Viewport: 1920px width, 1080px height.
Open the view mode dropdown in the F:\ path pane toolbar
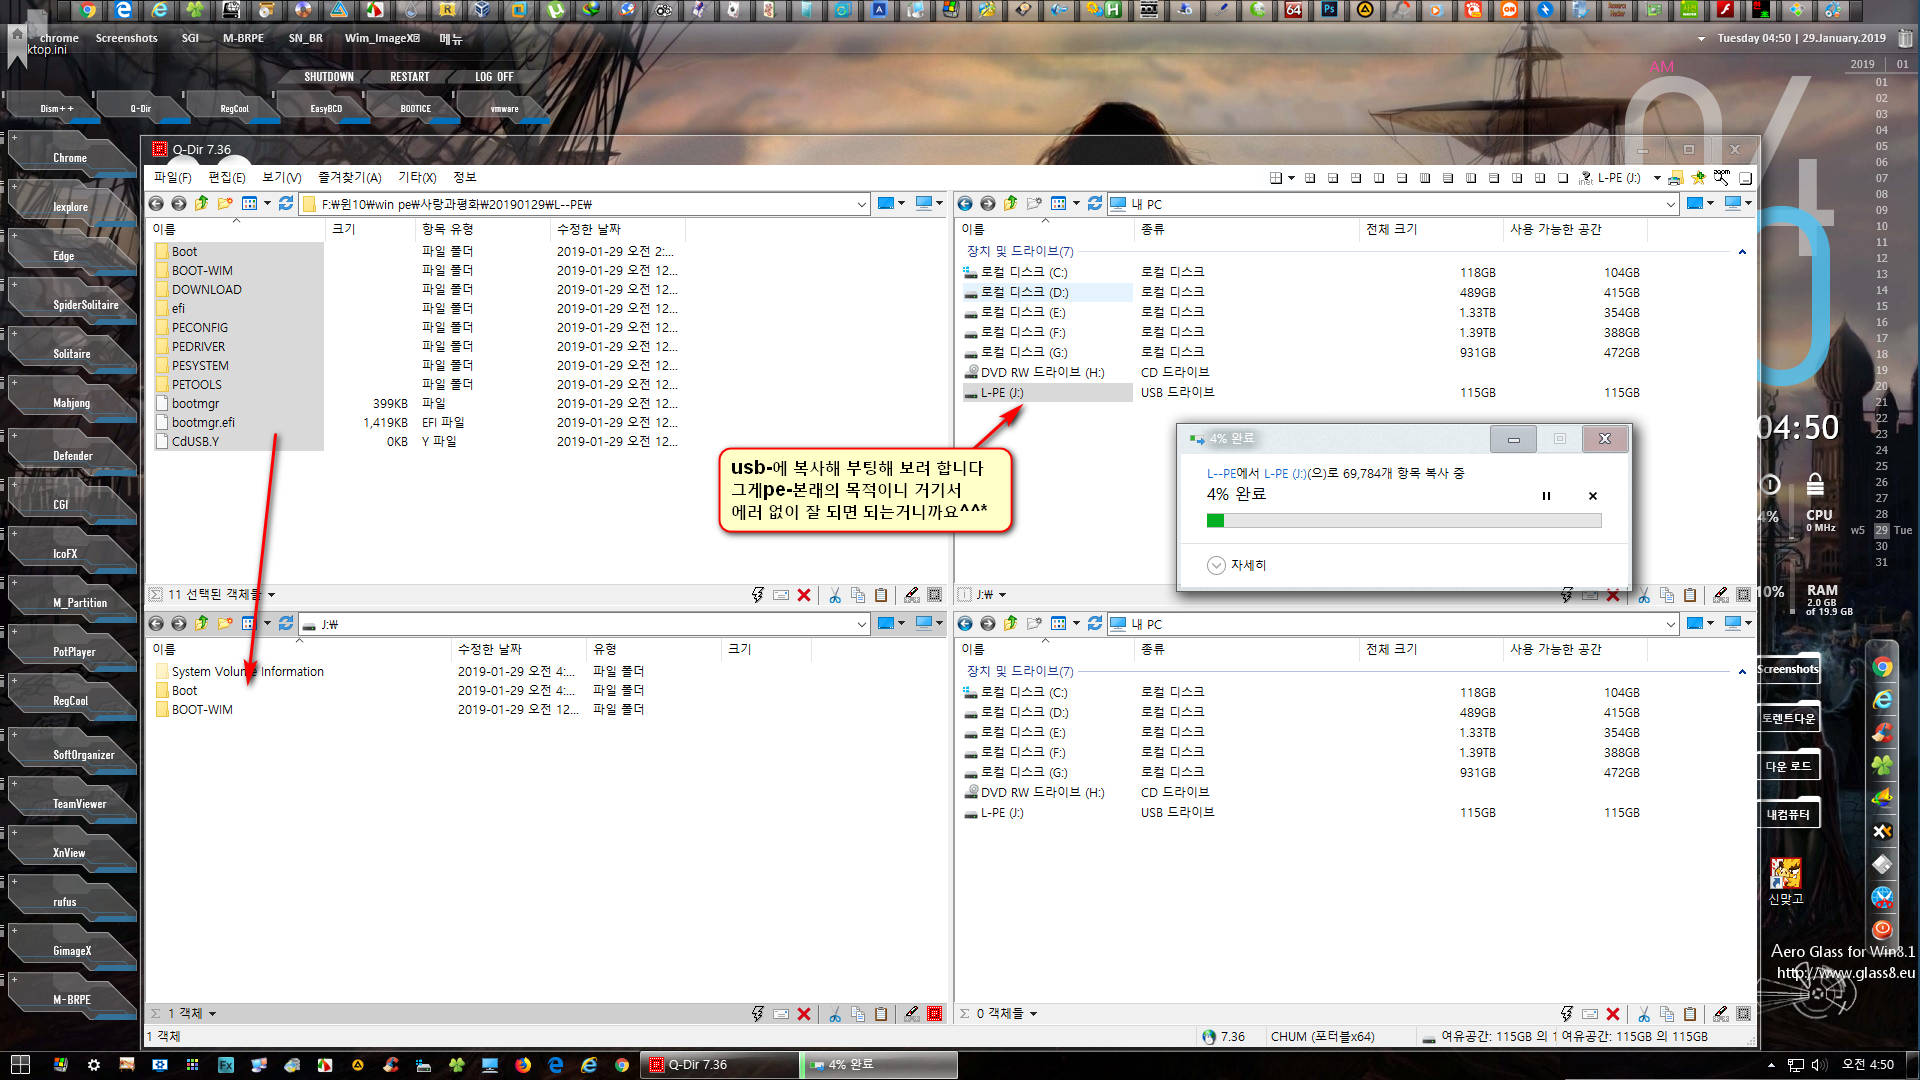[x=267, y=204]
